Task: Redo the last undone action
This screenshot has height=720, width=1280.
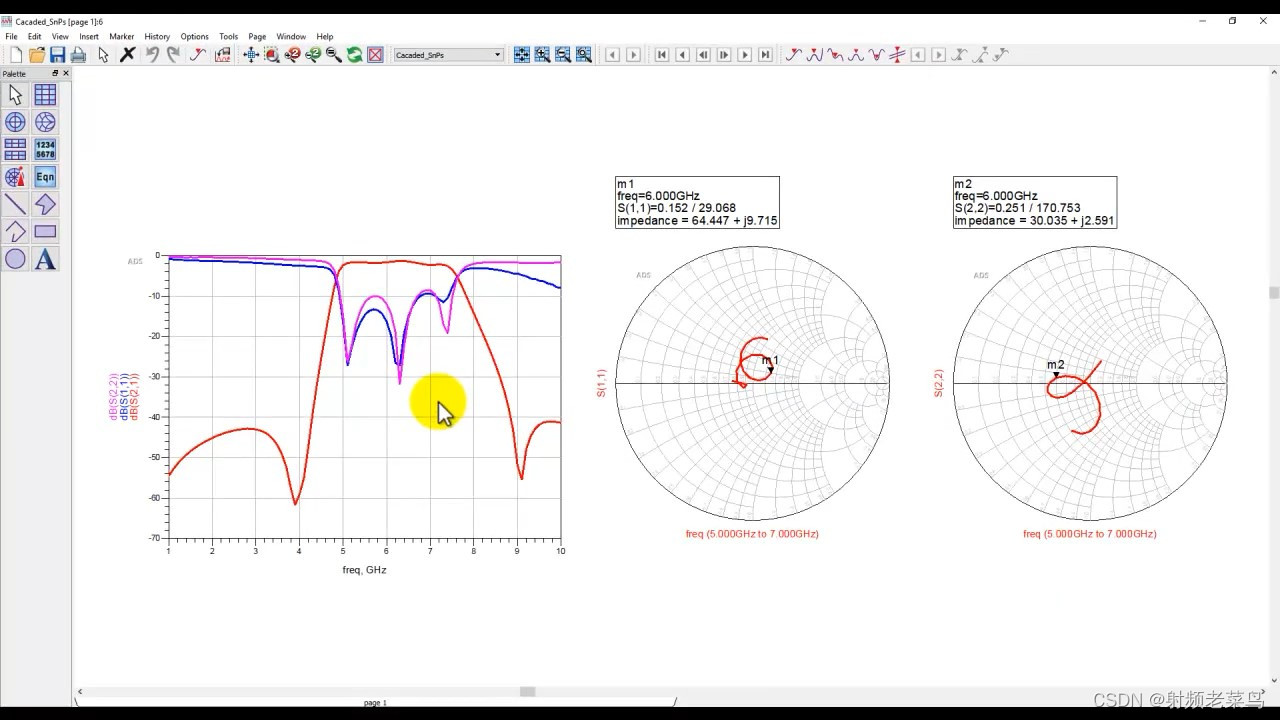Action: [x=173, y=55]
